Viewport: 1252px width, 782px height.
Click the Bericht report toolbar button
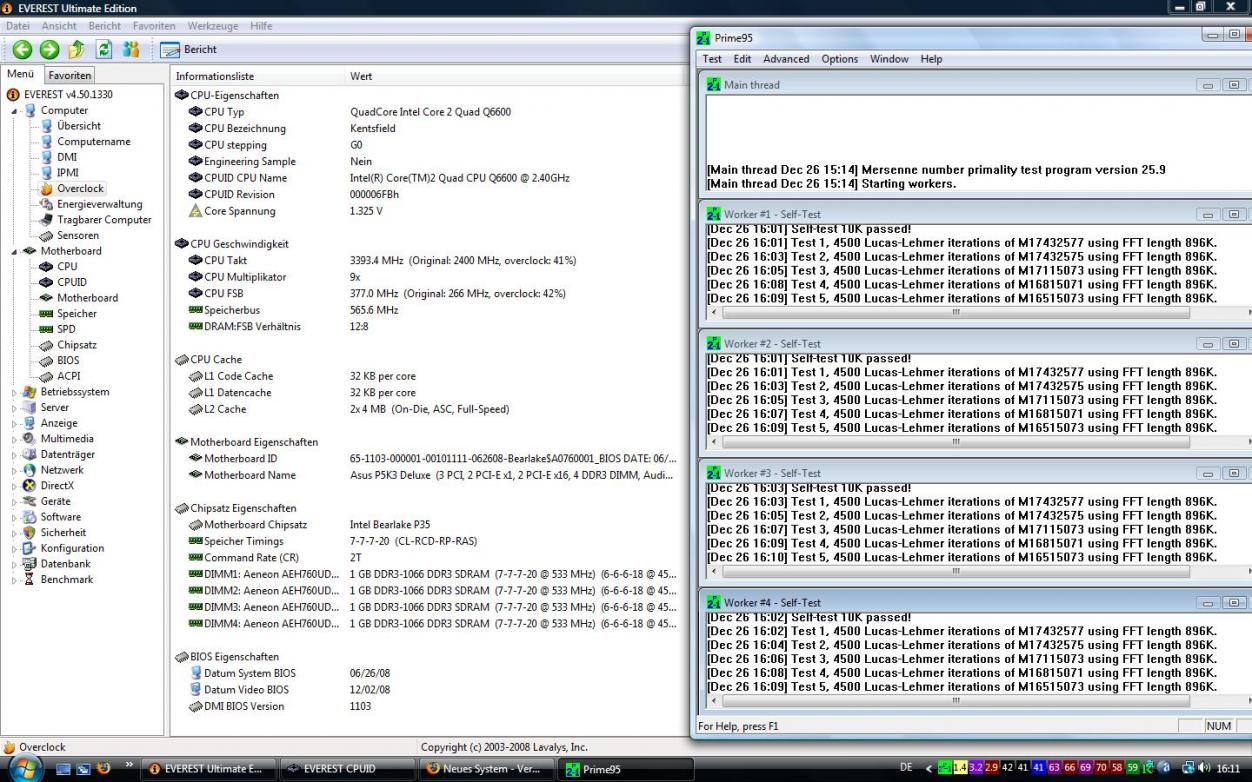[189, 49]
